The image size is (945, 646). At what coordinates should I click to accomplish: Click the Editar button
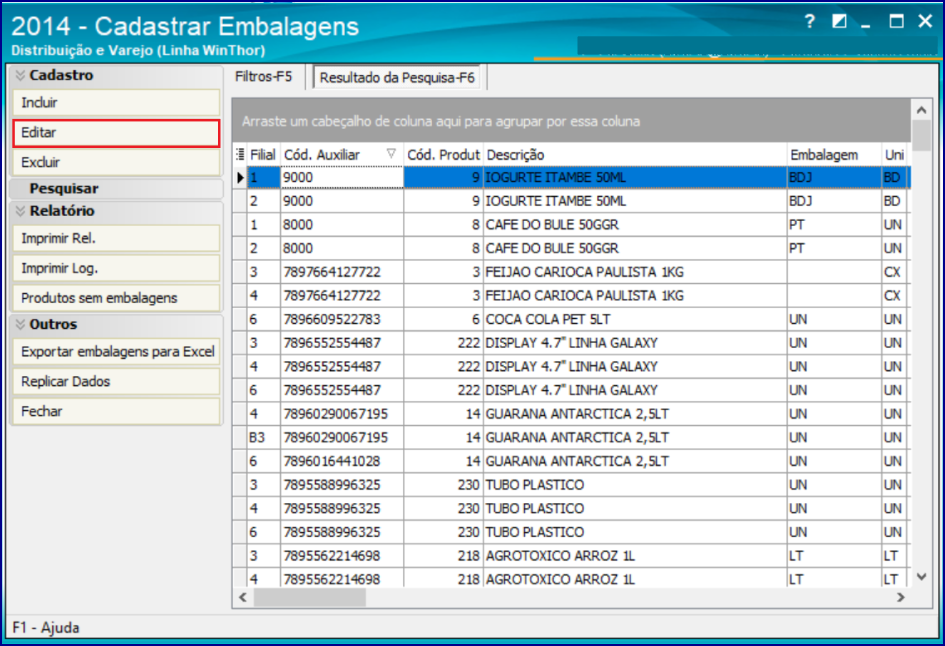(116, 133)
